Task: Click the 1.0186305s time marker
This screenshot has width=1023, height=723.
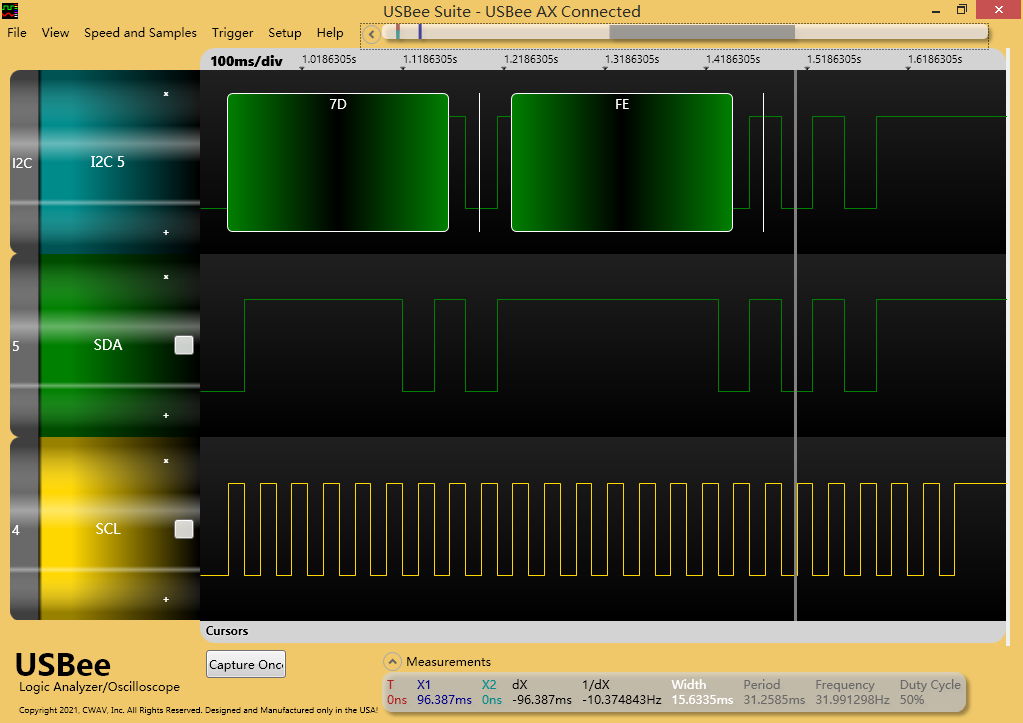Action: [x=329, y=59]
